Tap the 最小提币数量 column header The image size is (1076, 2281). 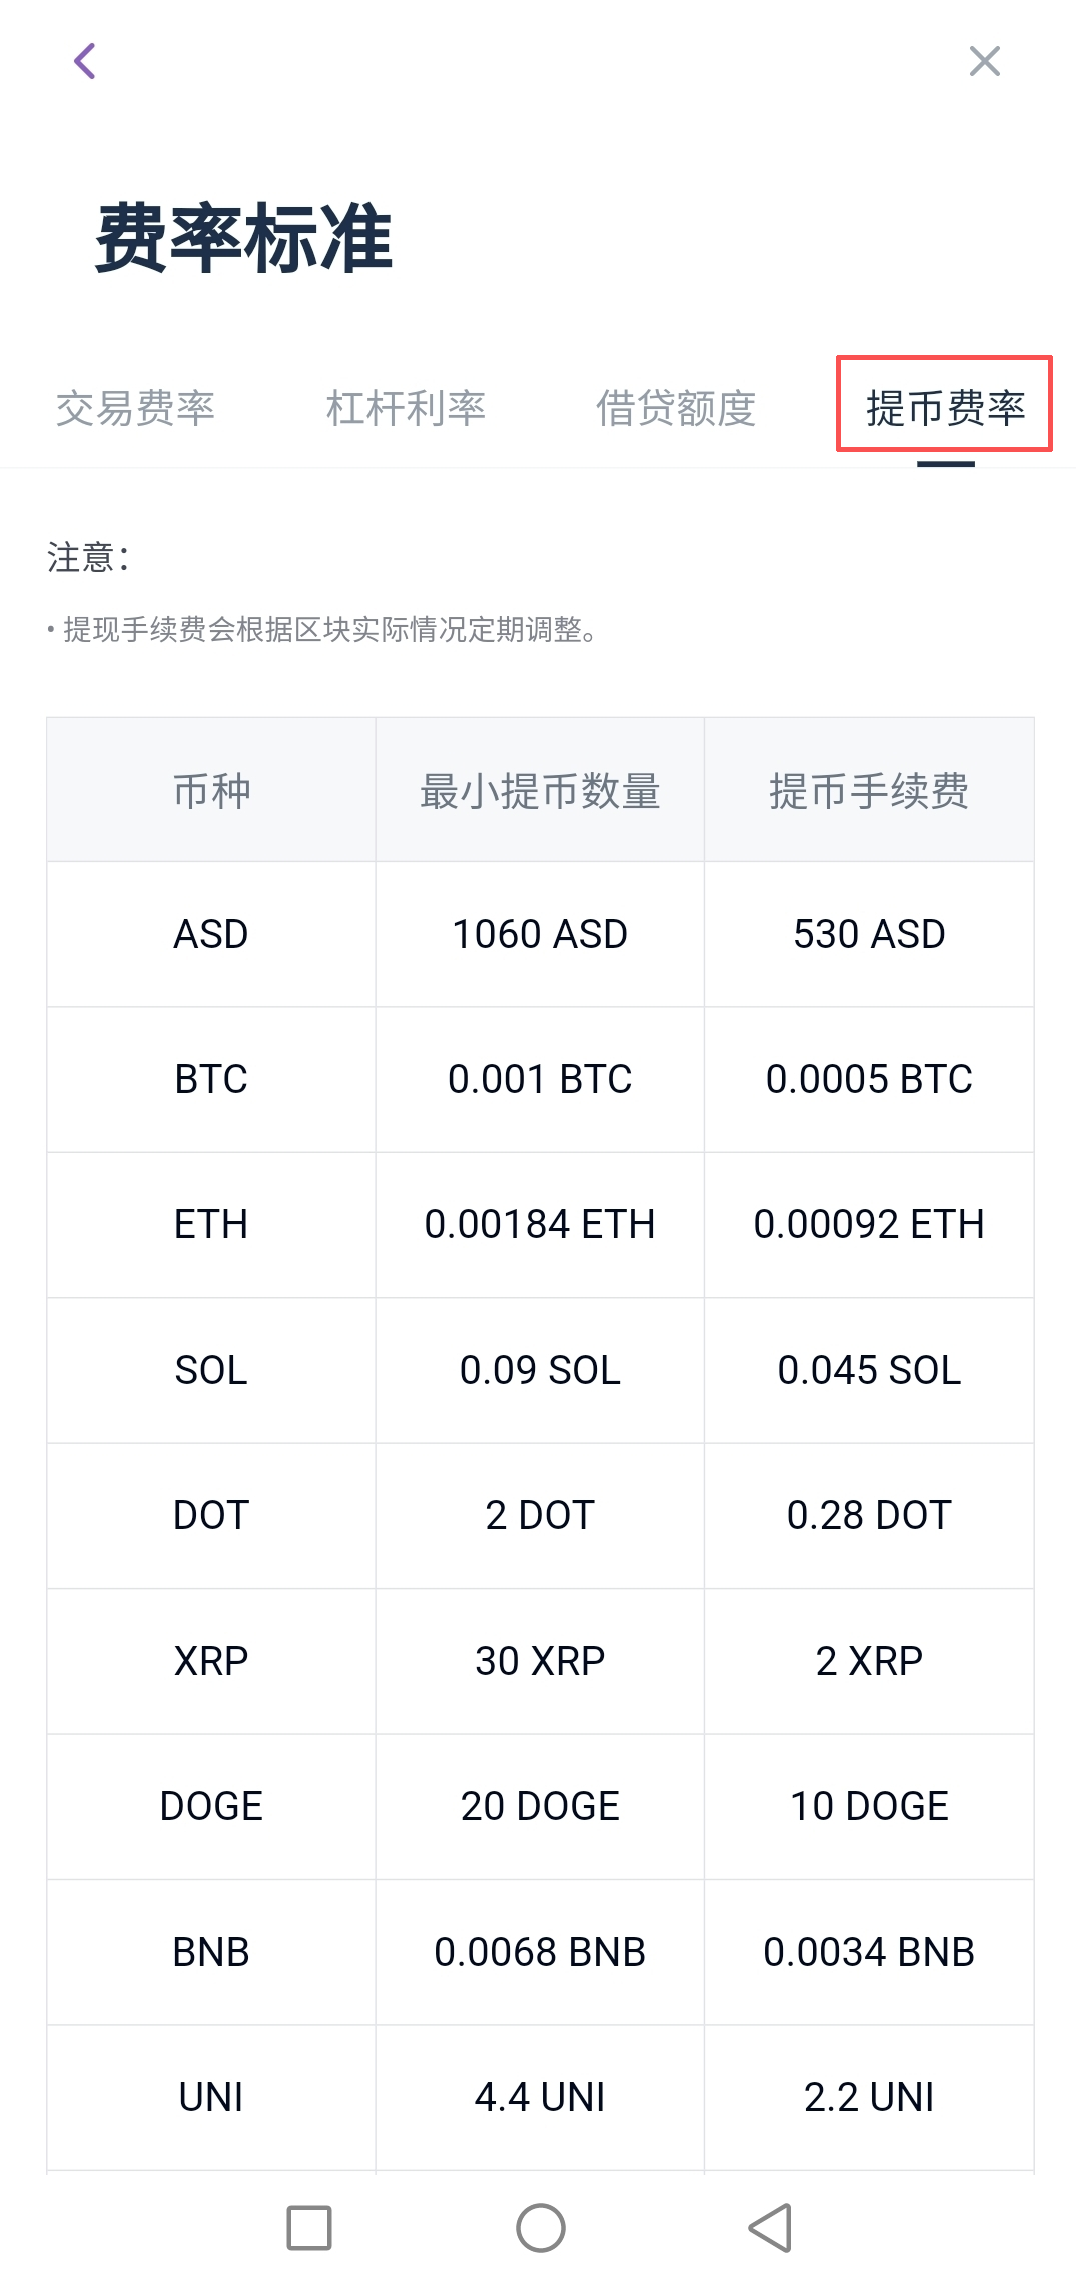(540, 791)
